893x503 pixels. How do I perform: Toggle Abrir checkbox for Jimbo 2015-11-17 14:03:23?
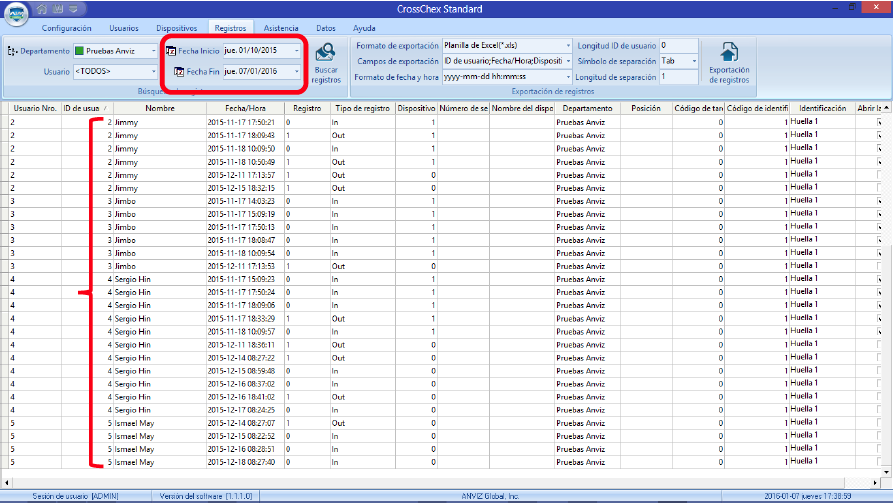pyautogui.click(x=879, y=201)
